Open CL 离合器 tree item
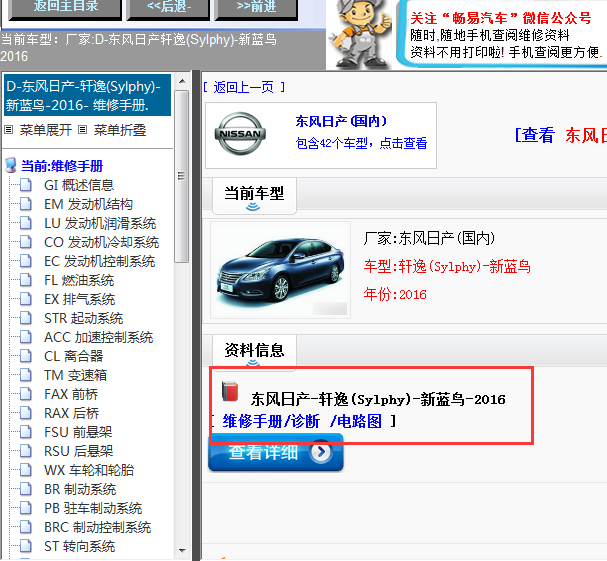This screenshot has height=561, width=607. coord(74,356)
